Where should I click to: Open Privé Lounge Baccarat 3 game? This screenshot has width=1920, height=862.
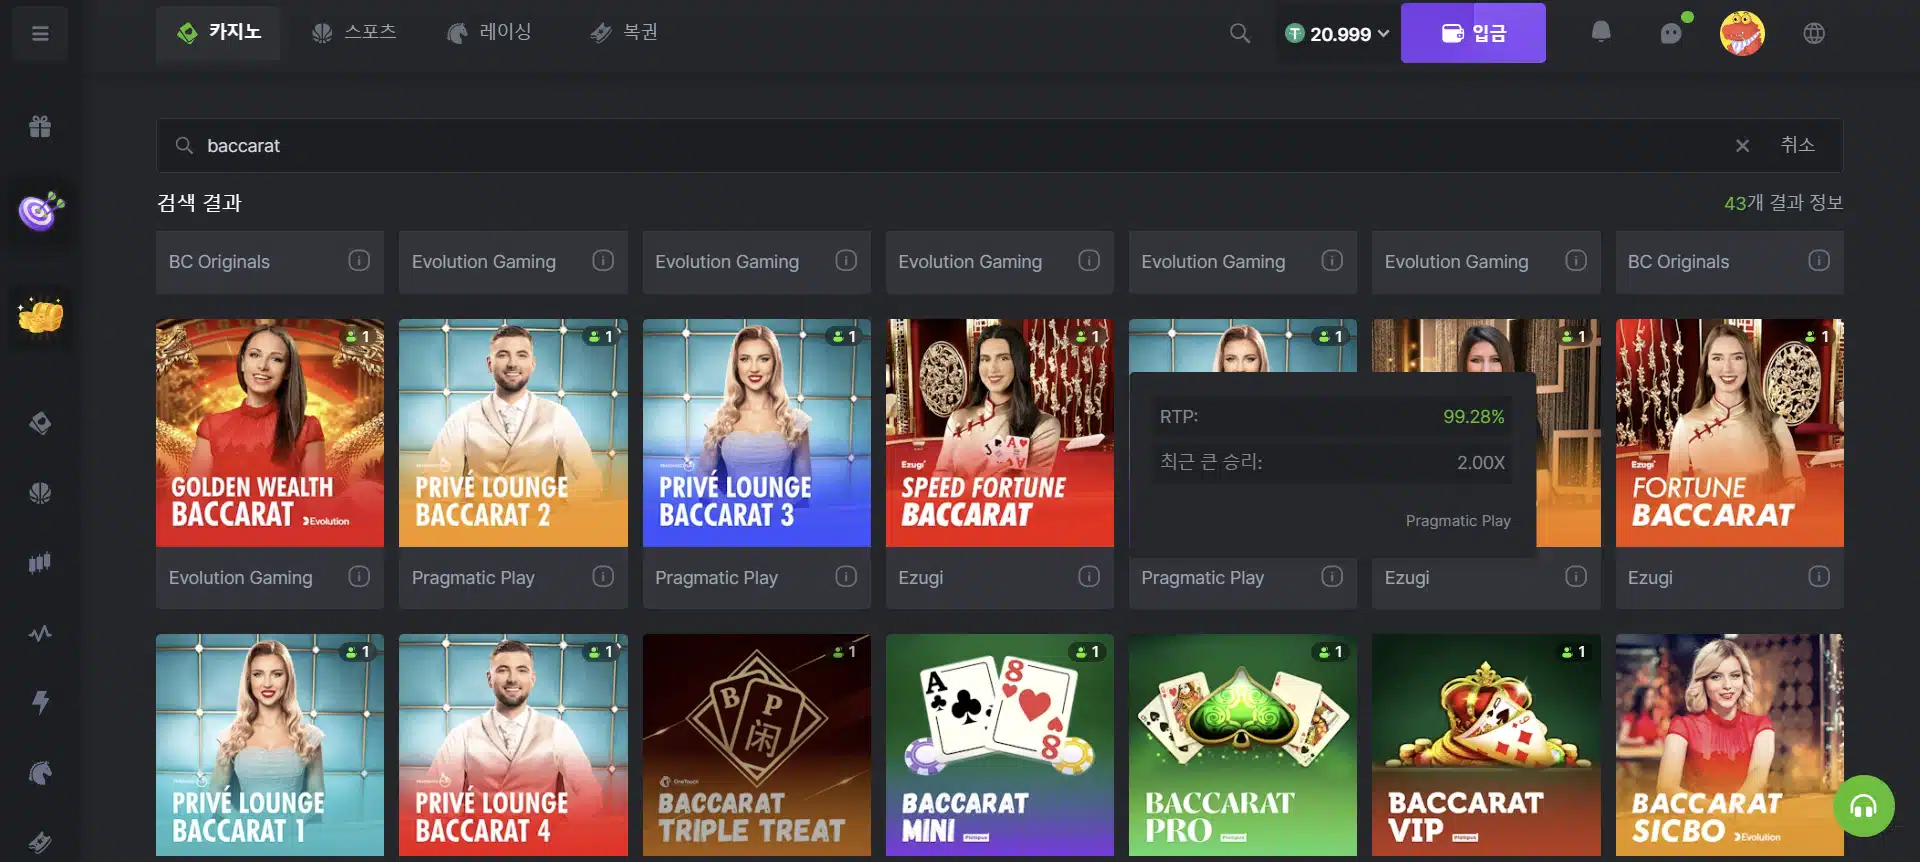pos(757,433)
